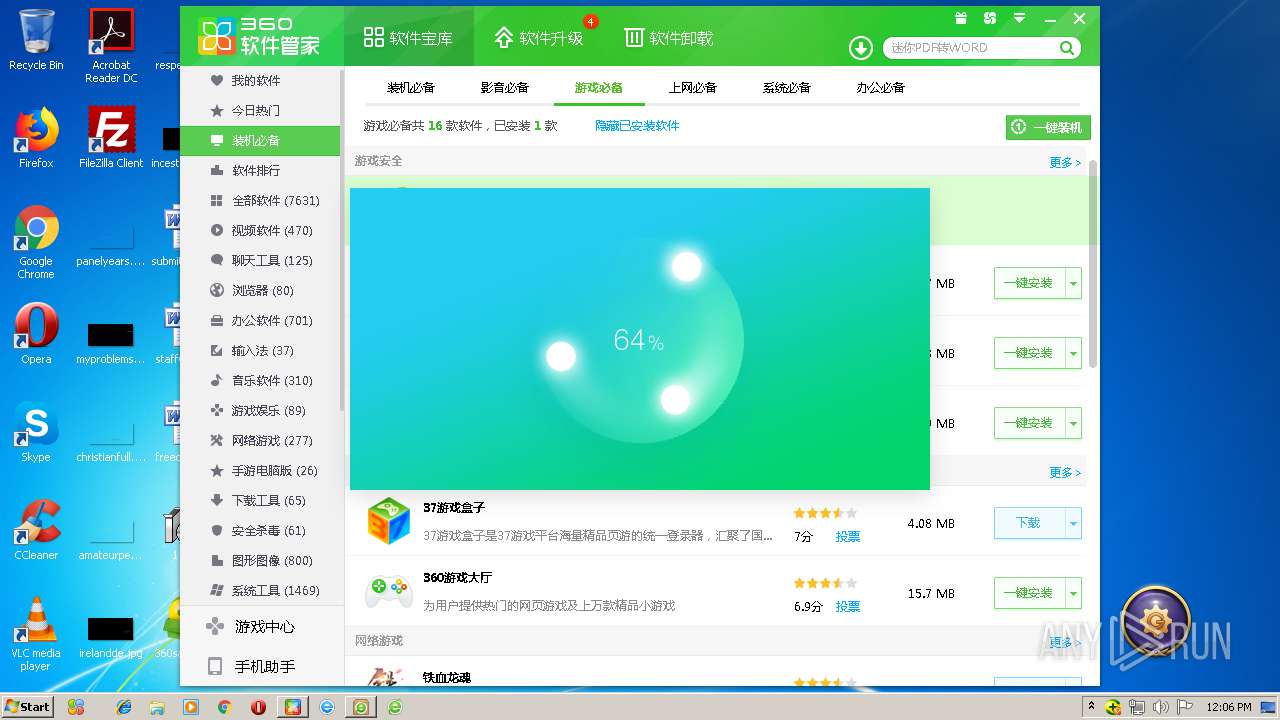1280x720 pixels.
Task: Open 全部软件 (7631) category
Action: pos(260,200)
